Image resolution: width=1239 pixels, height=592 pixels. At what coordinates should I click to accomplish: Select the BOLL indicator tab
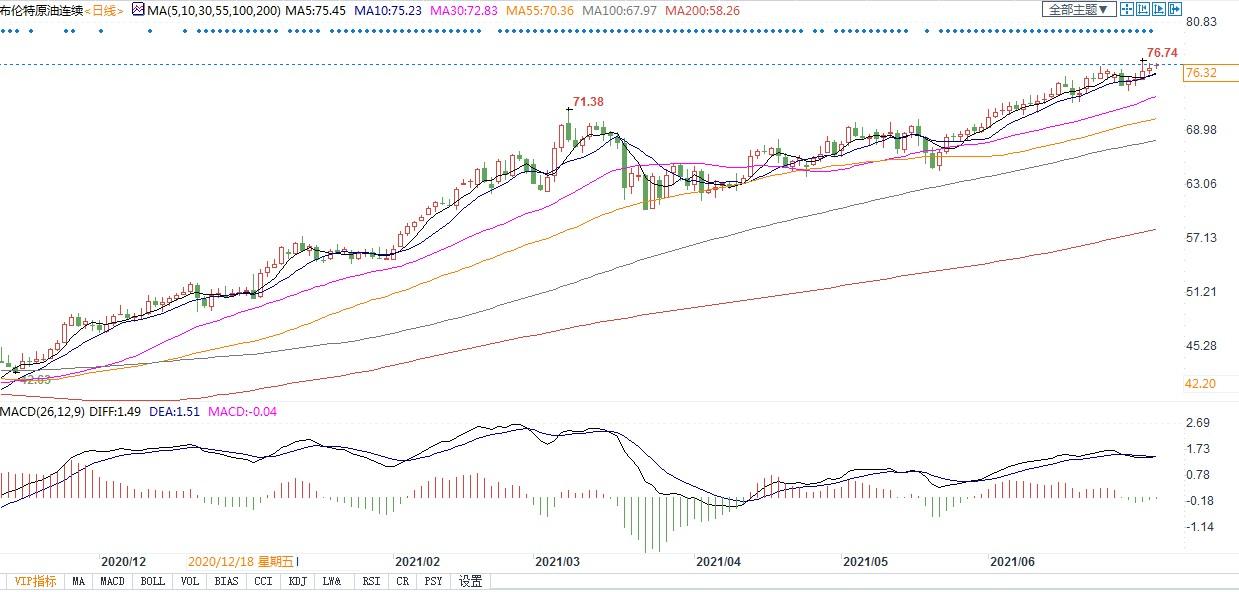coord(152,581)
